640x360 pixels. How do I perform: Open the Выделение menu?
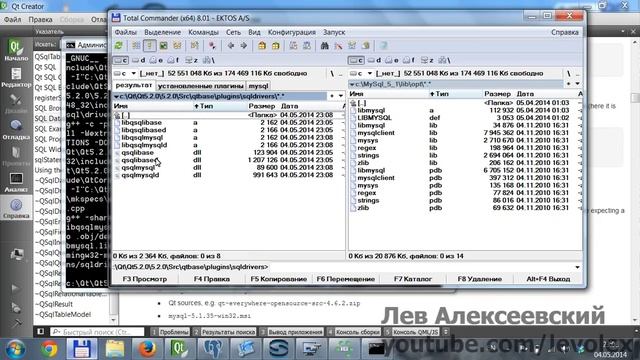coord(162,32)
